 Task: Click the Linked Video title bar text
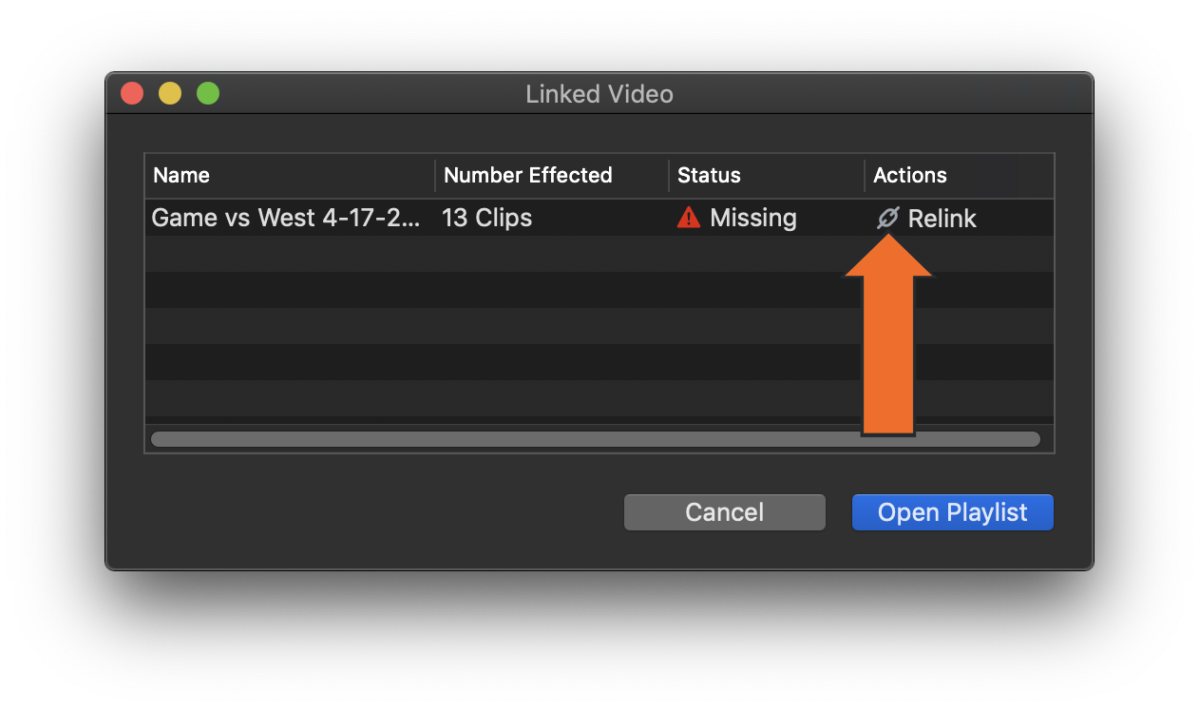[599, 94]
